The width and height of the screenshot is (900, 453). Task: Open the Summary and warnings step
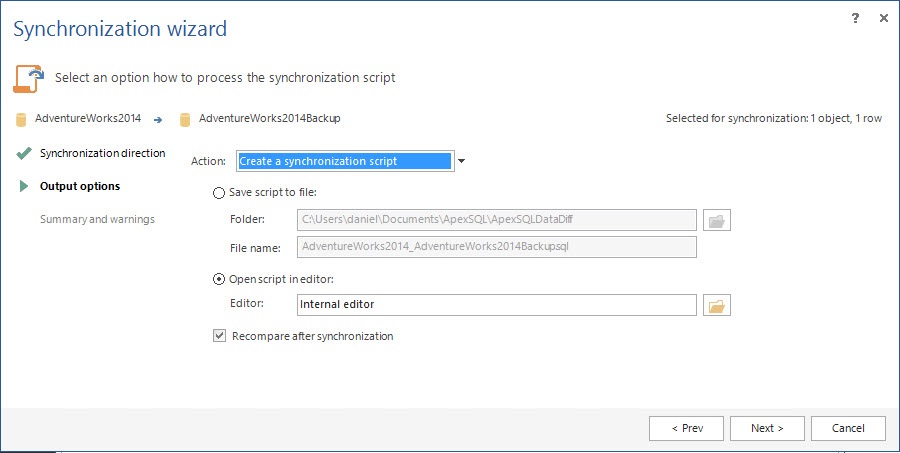coord(97,219)
